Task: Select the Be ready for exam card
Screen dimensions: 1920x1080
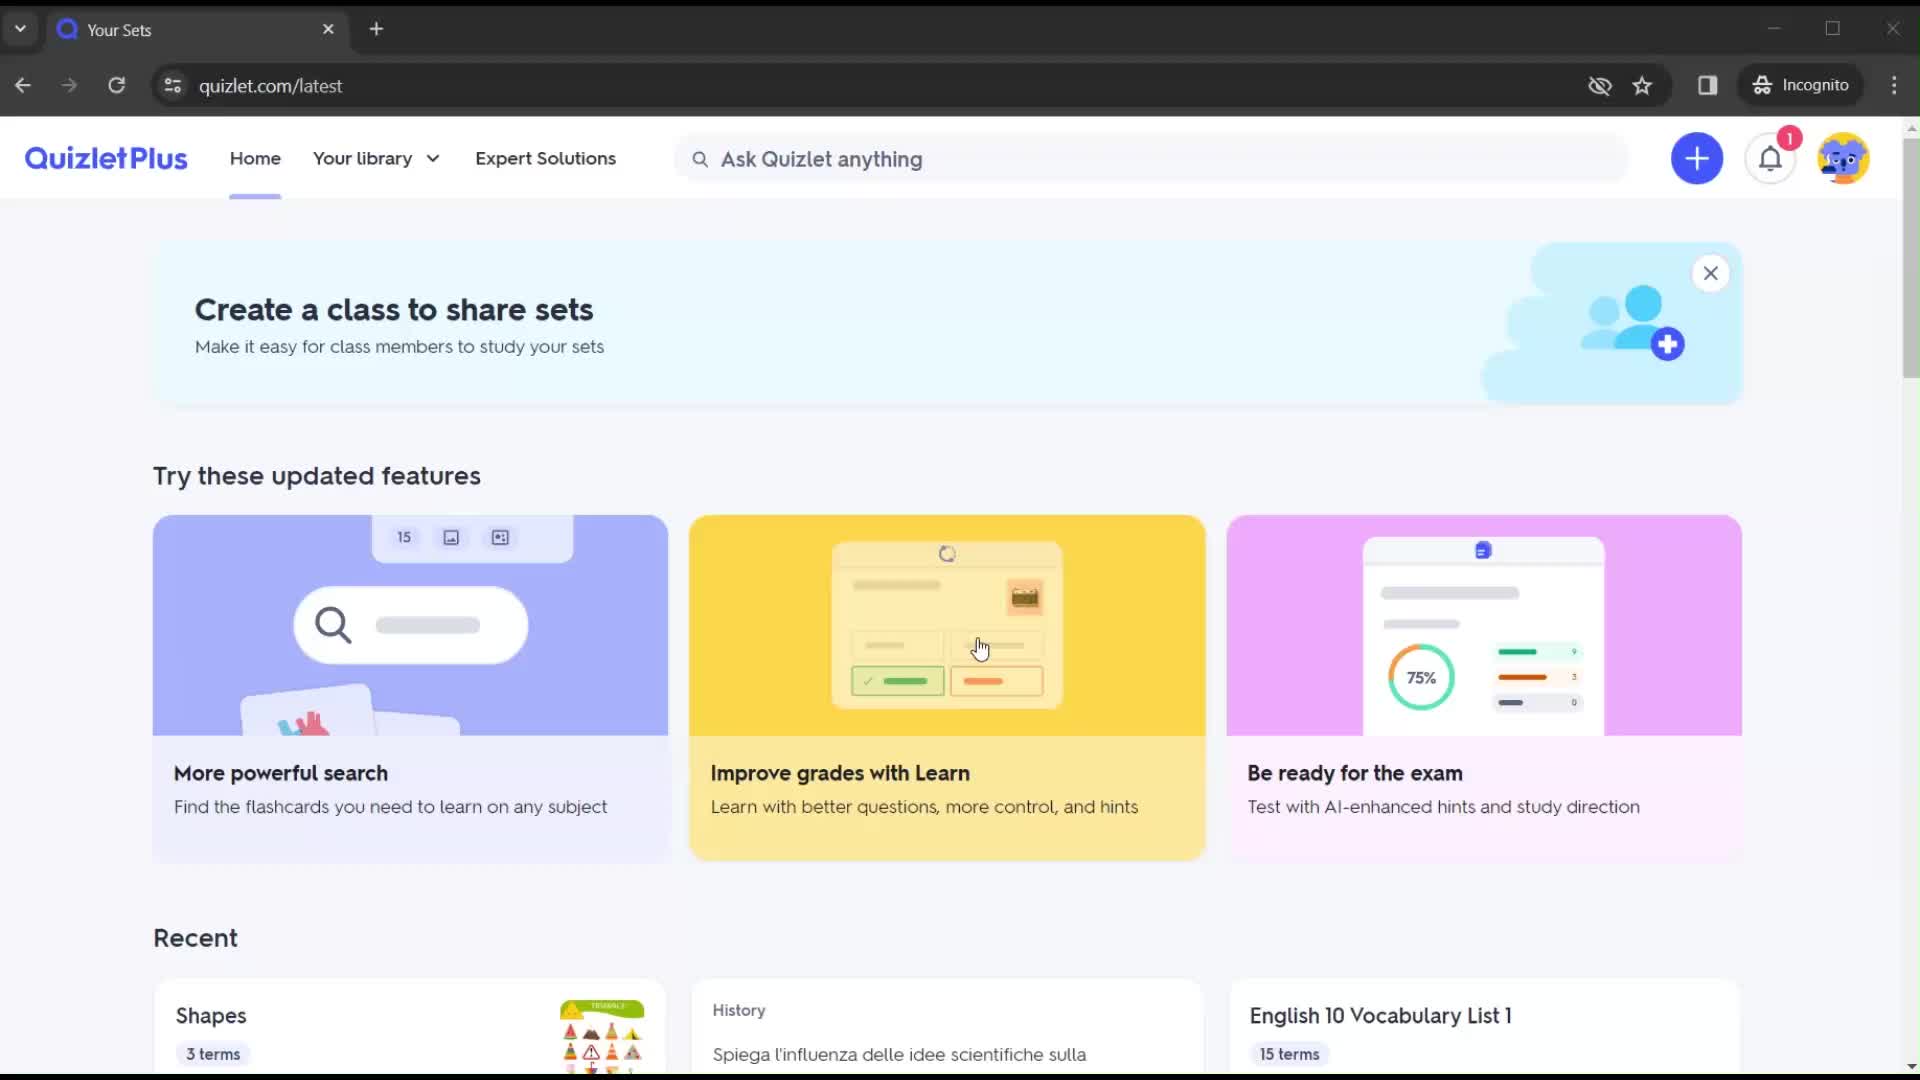Action: click(x=1486, y=686)
